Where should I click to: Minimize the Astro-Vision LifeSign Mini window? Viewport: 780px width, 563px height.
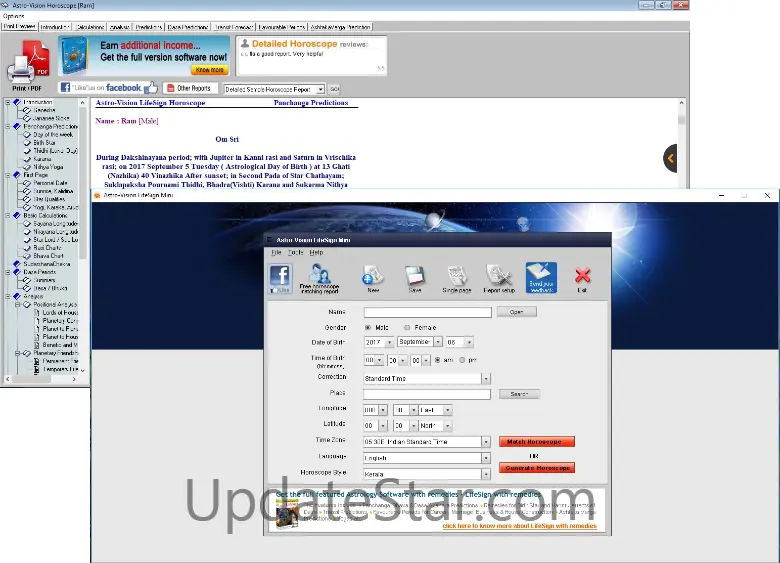[721, 195]
